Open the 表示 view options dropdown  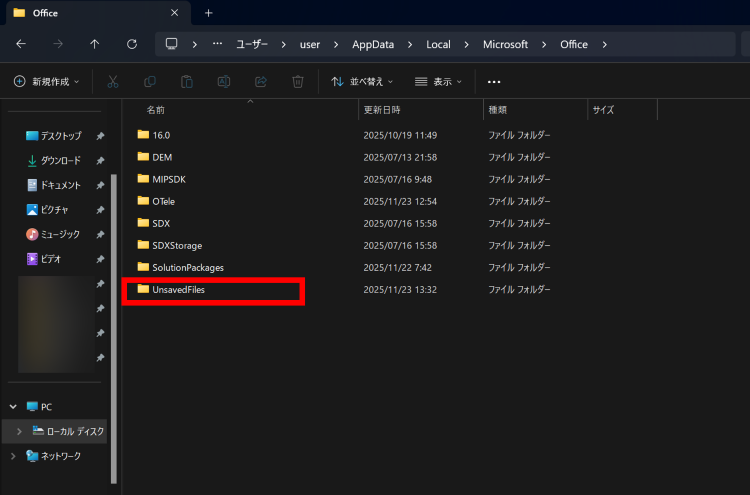pyautogui.click(x=439, y=82)
